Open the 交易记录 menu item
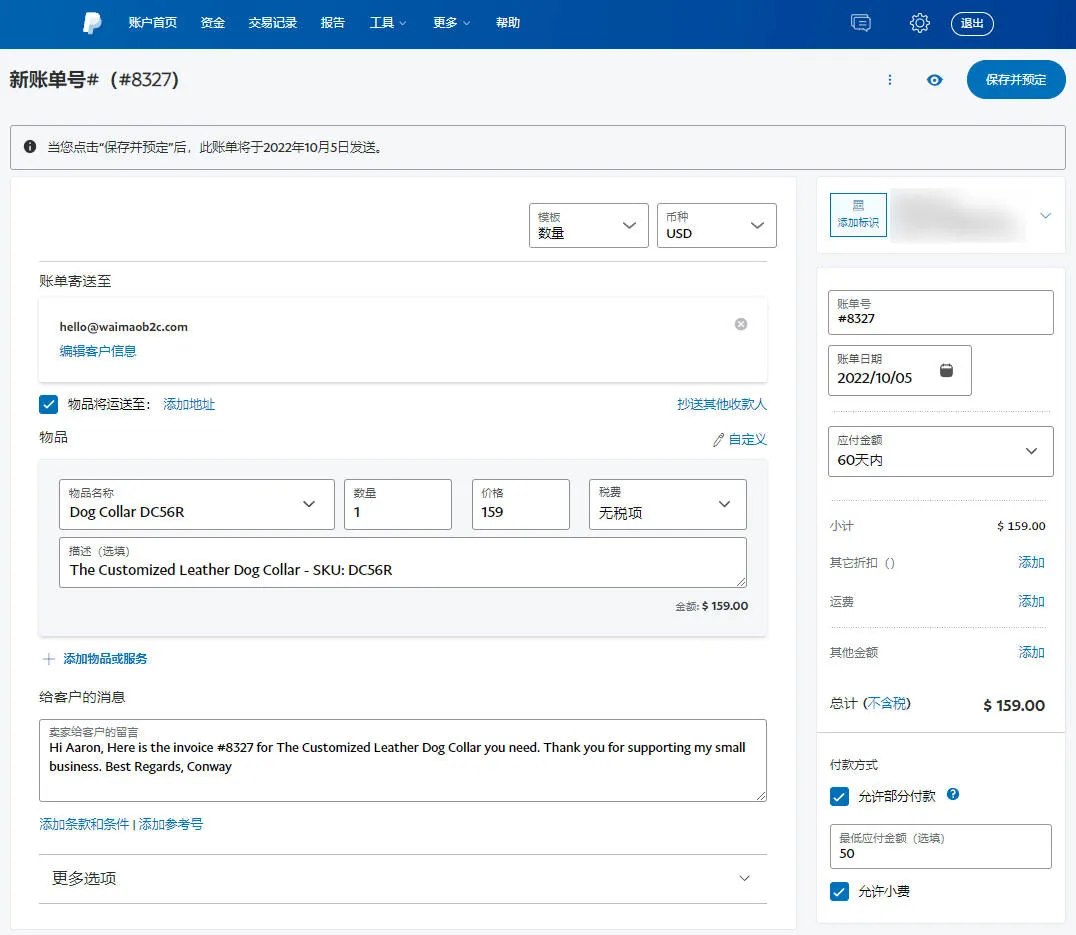1076x935 pixels. pos(272,23)
